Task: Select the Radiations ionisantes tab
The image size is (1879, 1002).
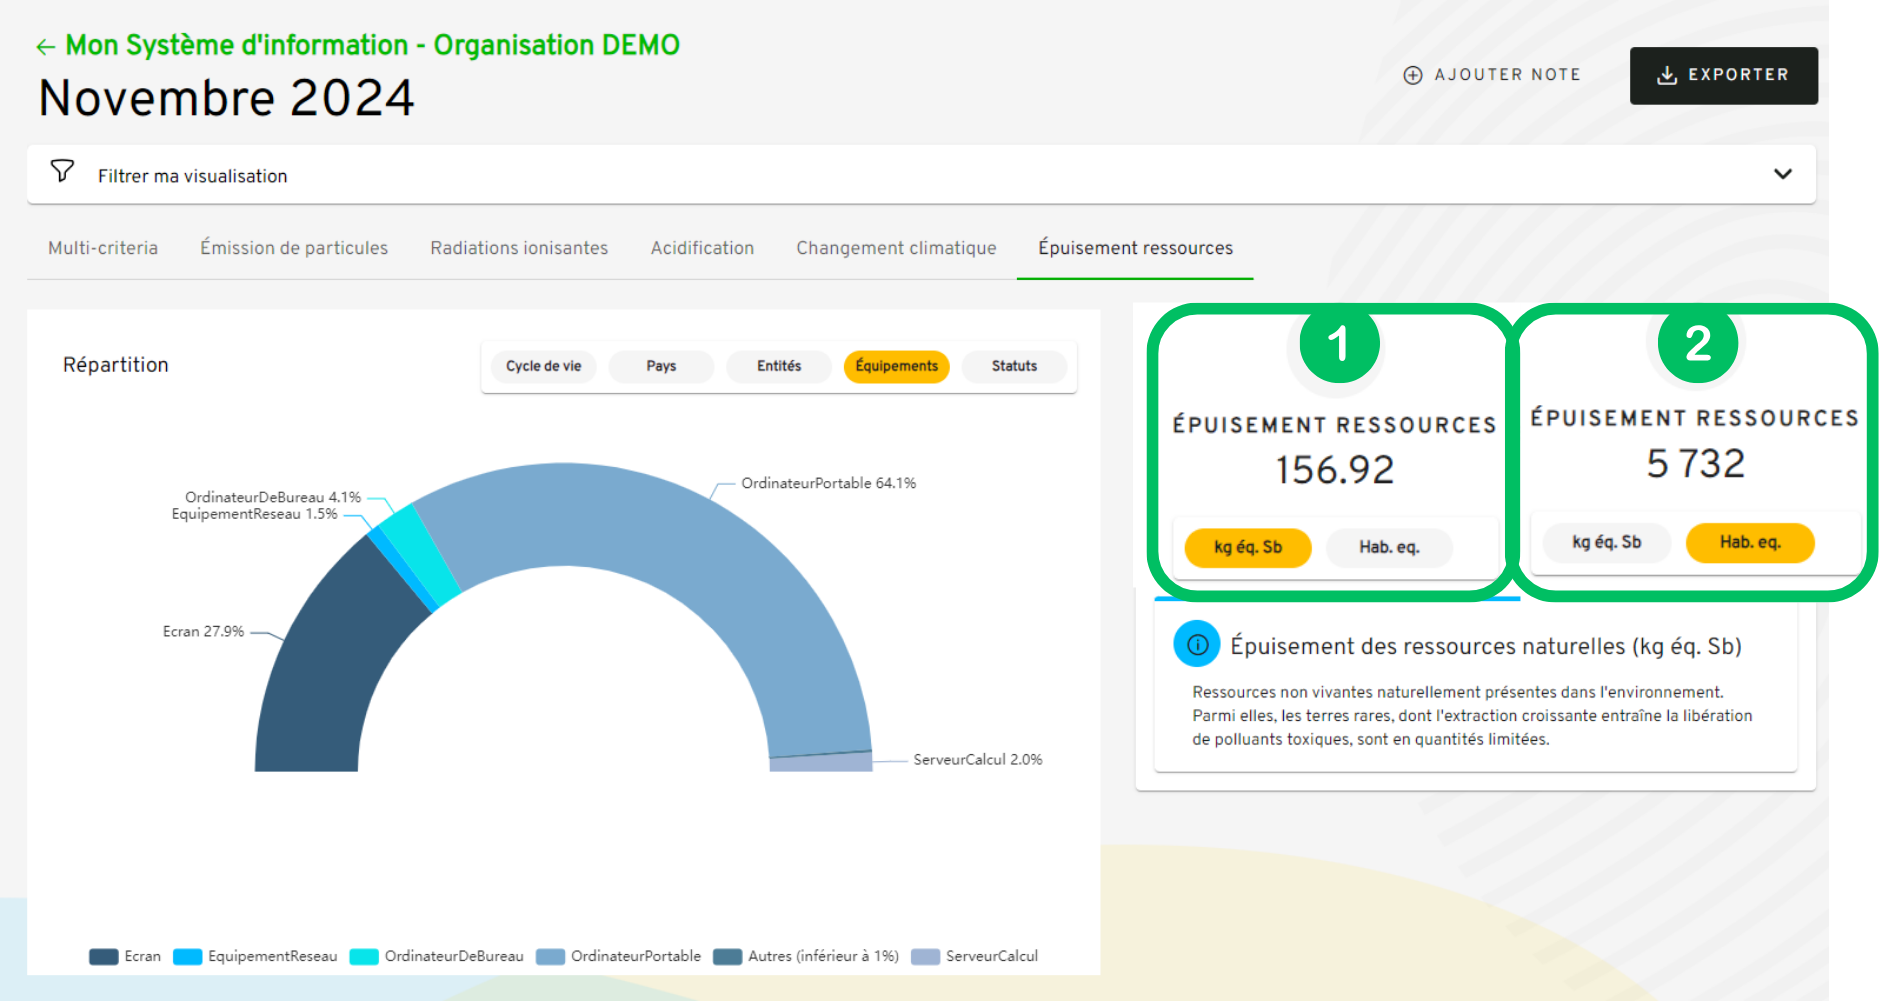Action: point(519,248)
